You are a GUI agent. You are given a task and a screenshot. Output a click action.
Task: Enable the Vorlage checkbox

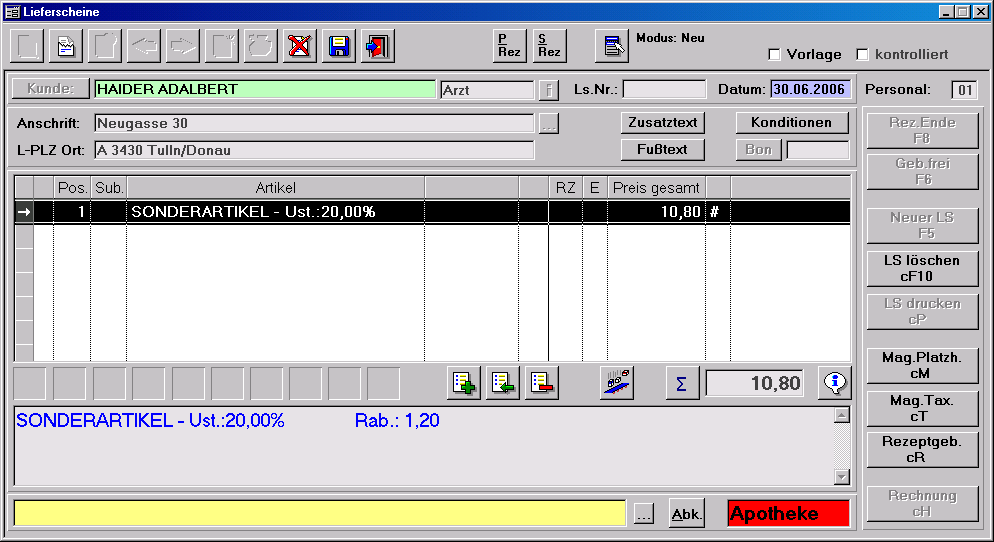click(x=774, y=54)
